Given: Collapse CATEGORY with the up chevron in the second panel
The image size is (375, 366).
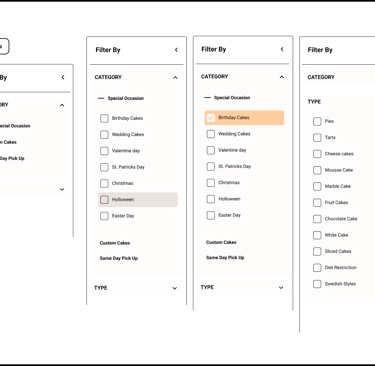Looking at the screenshot, I should tap(175, 78).
